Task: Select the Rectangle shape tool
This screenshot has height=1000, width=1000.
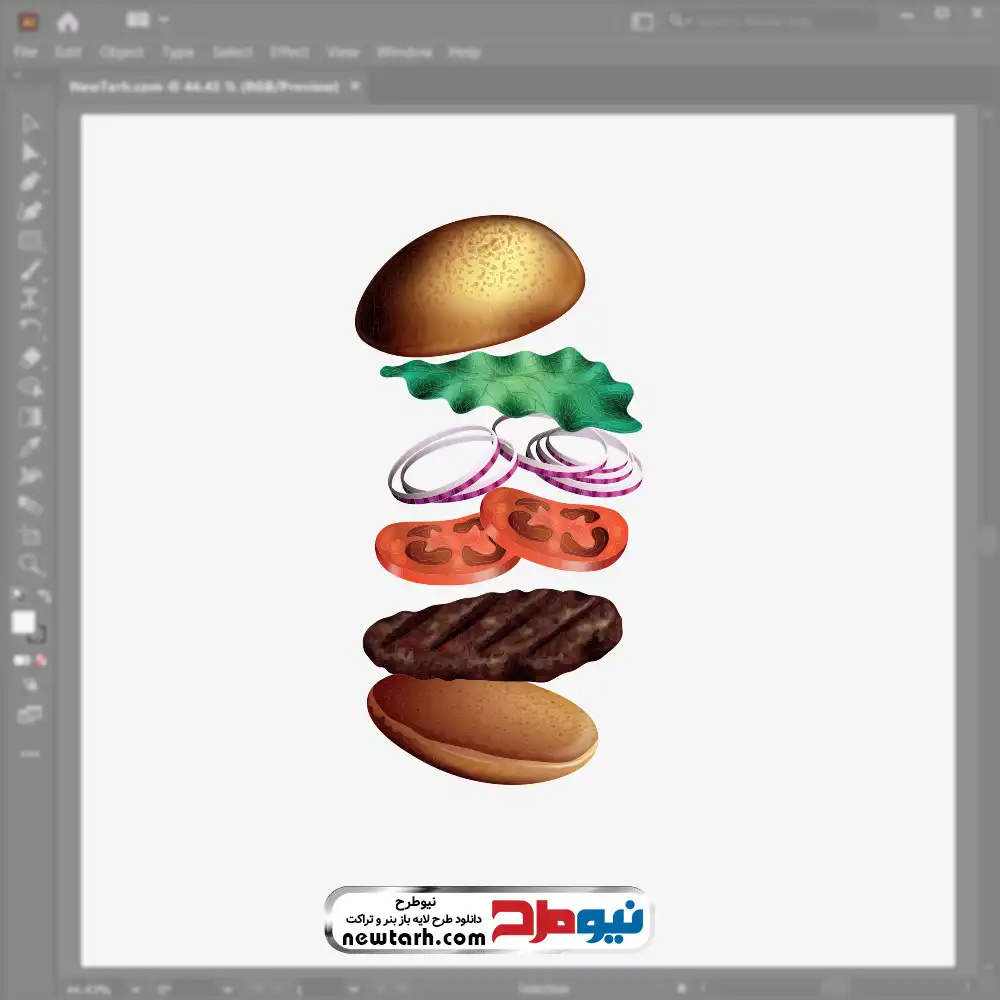Action: coord(30,240)
